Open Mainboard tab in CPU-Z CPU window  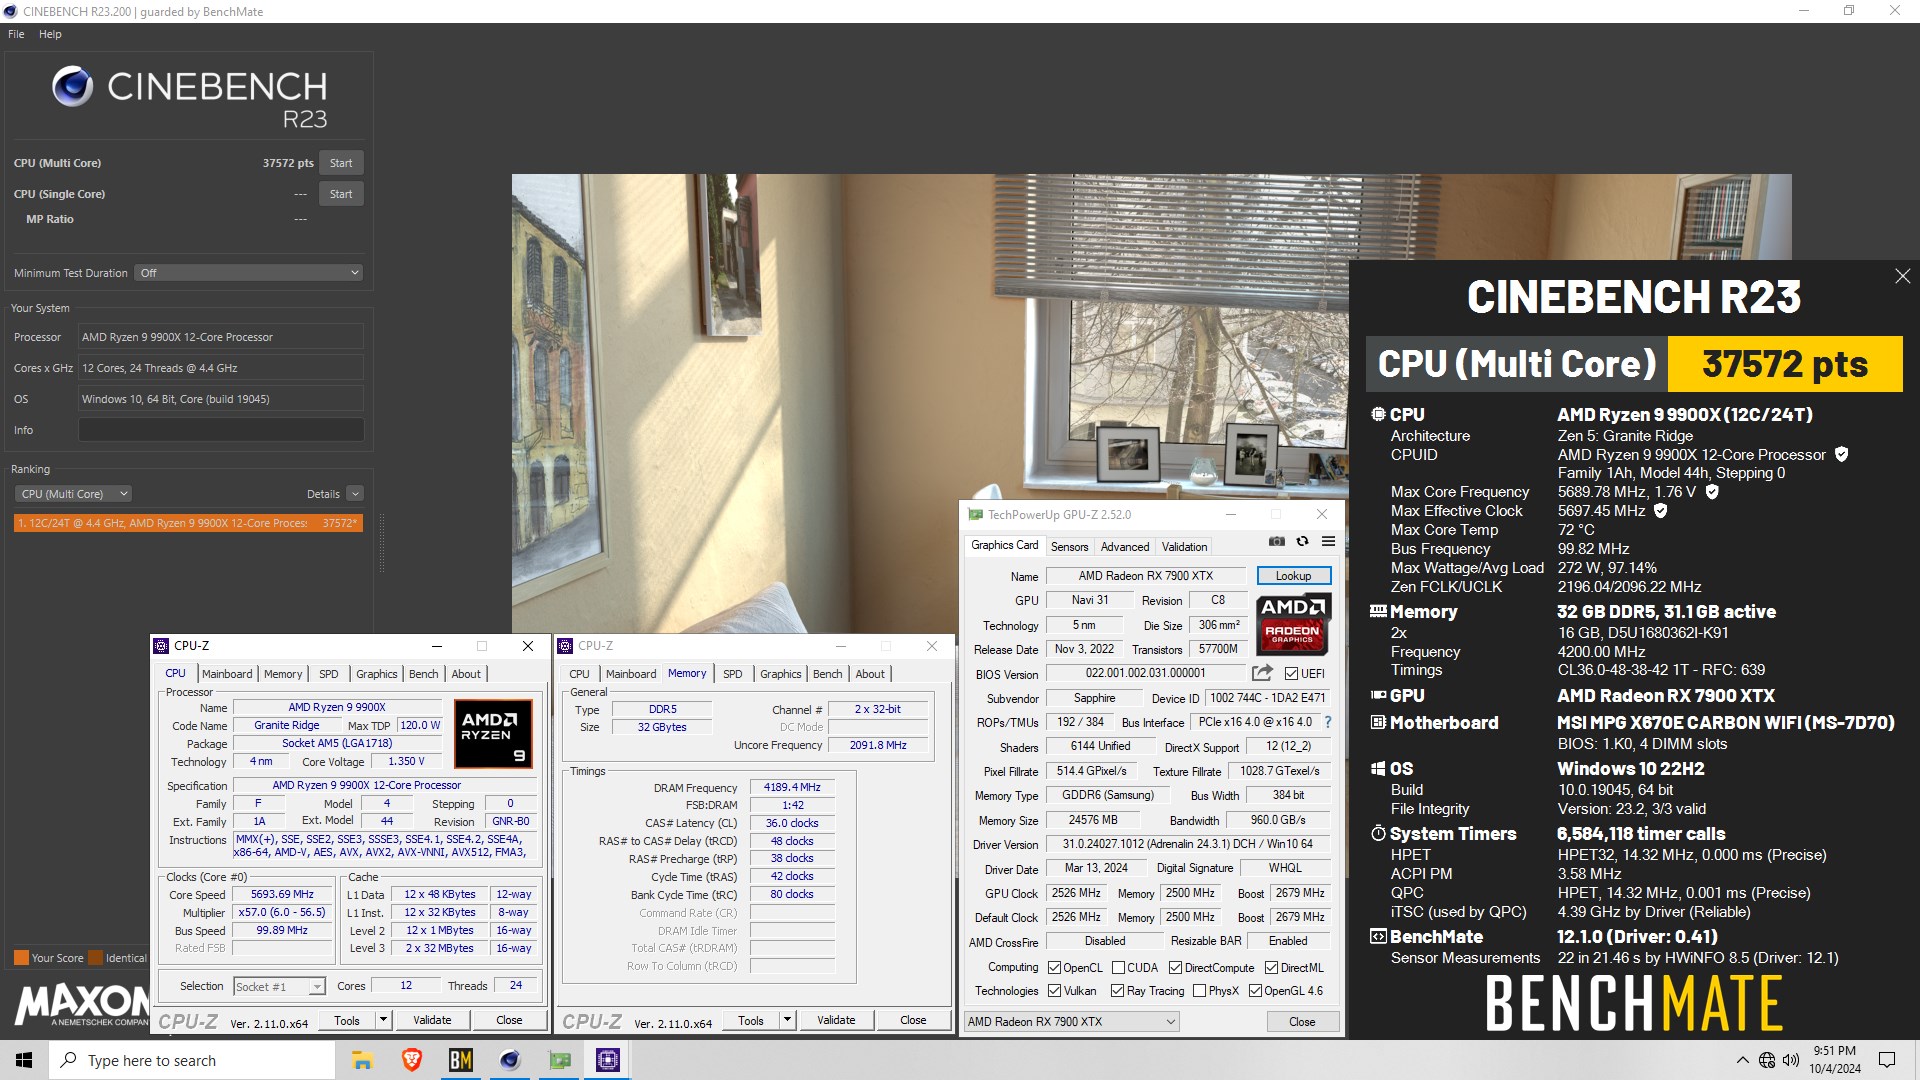(227, 674)
